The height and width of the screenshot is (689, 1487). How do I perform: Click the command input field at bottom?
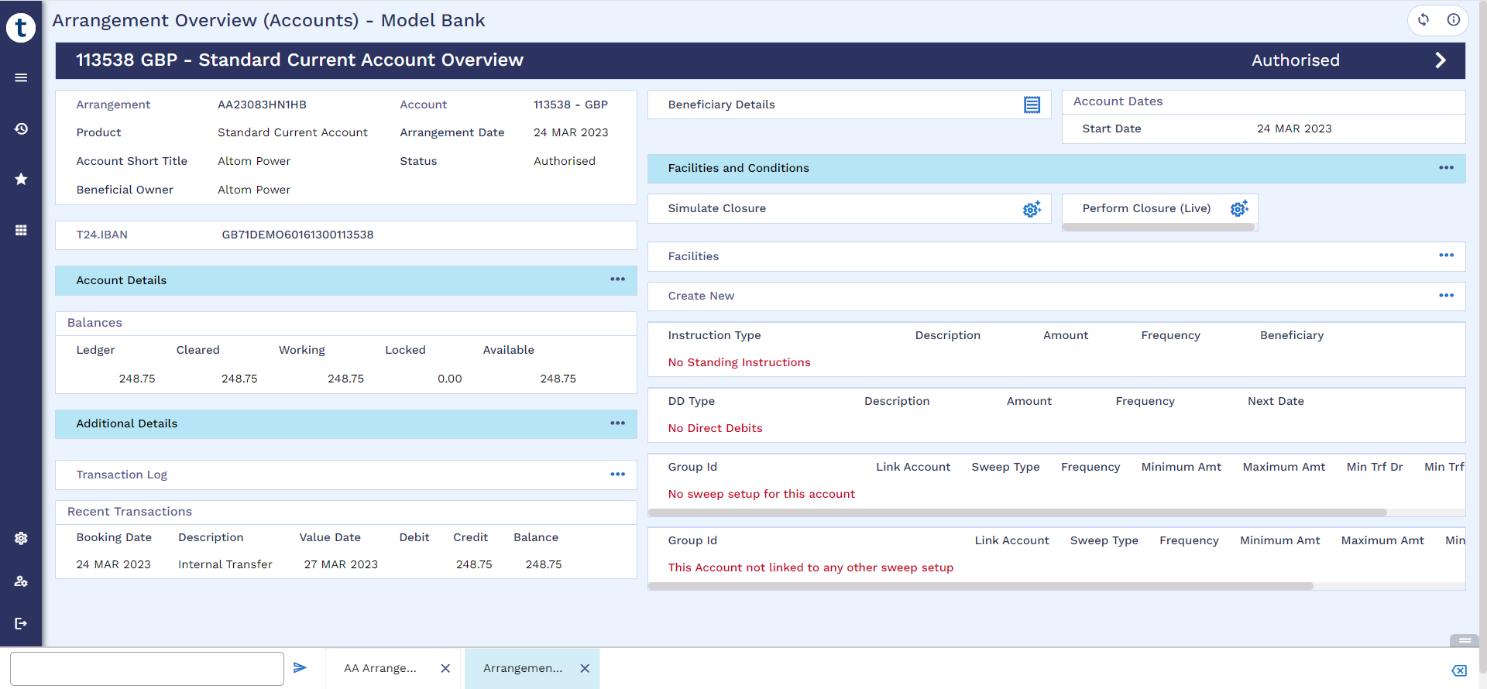(x=147, y=668)
